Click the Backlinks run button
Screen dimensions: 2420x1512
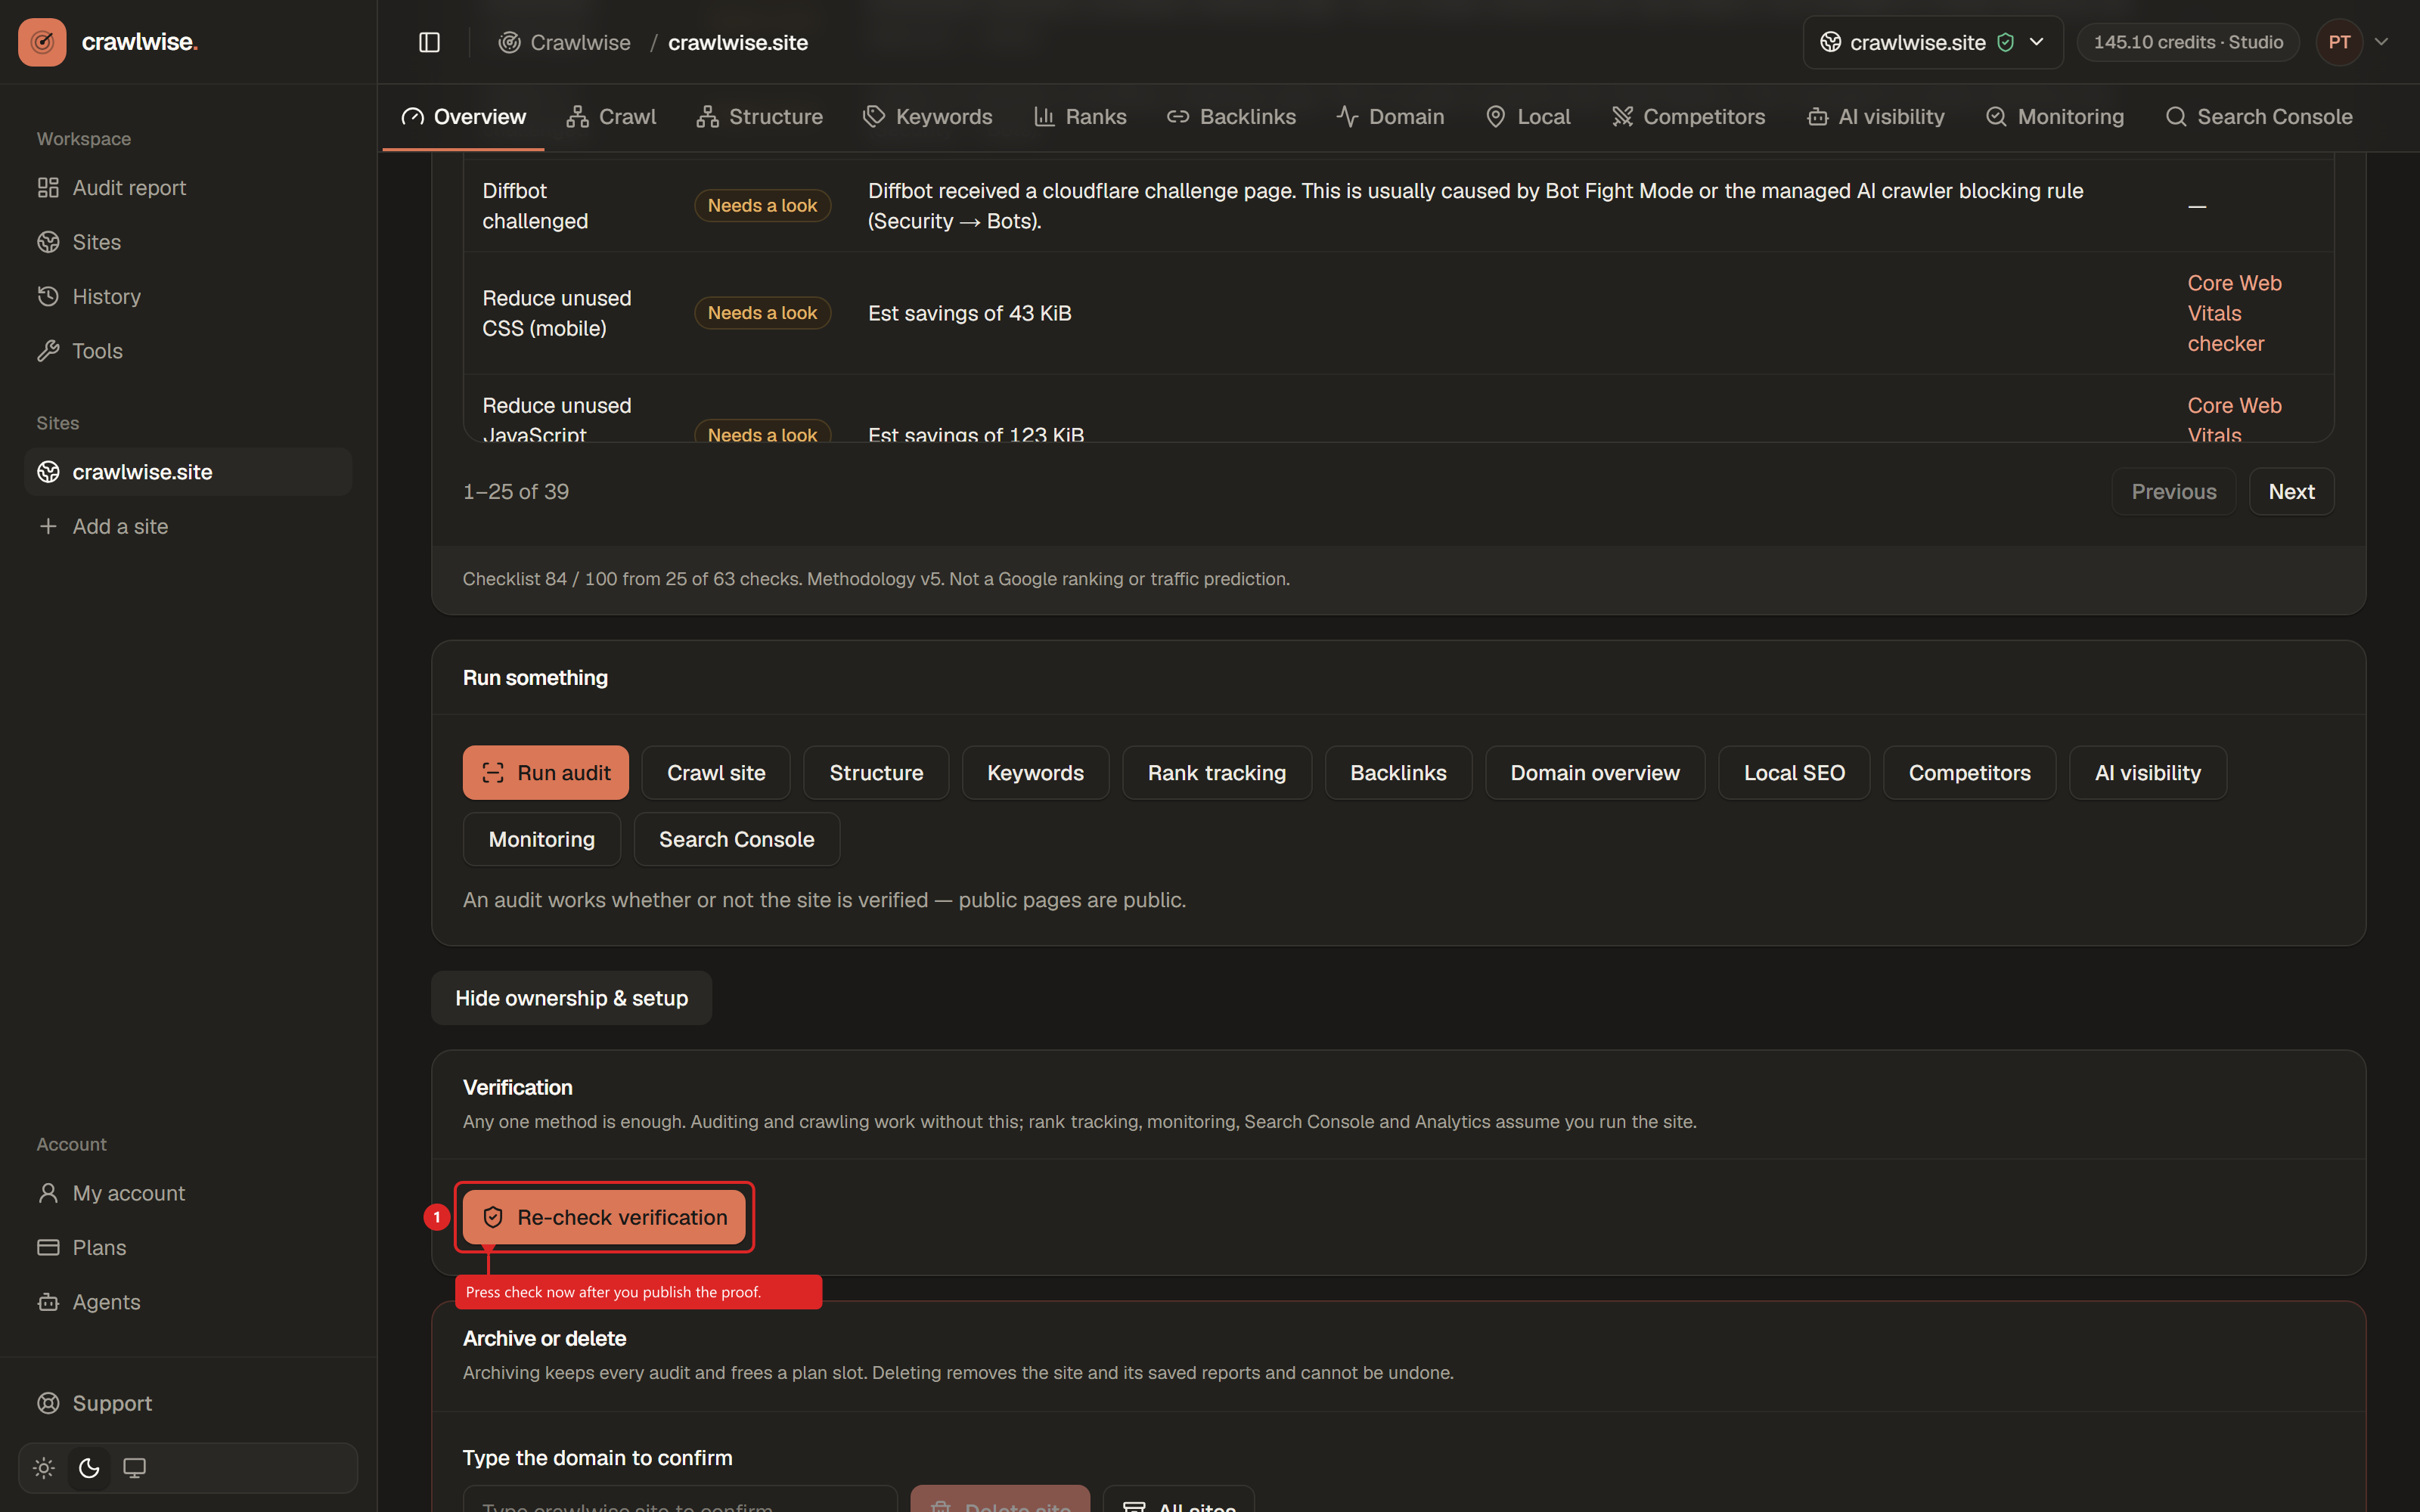(x=1398, y=773)
